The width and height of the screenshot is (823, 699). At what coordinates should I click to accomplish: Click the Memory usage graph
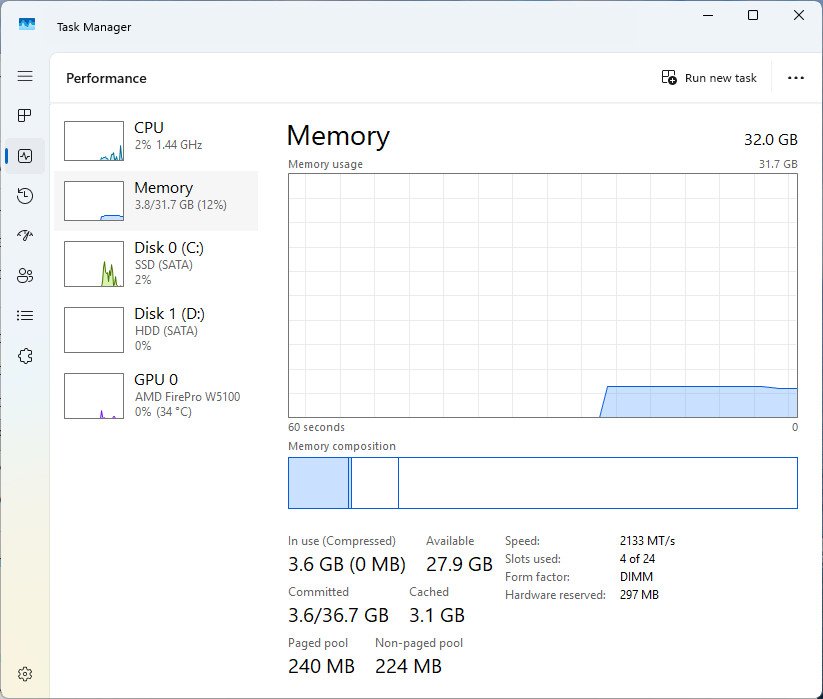pyautogui.click(x=543, y=295)
